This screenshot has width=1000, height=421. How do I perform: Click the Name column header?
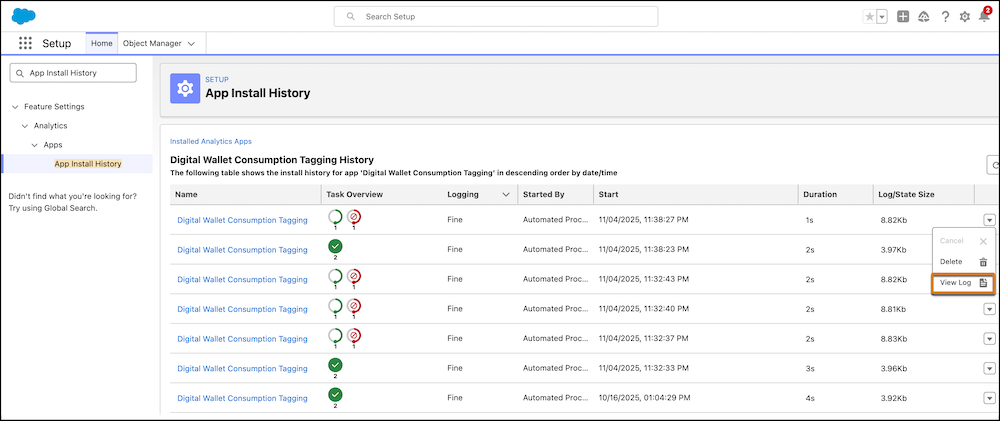pyautogui.click(x=246, y=194)
